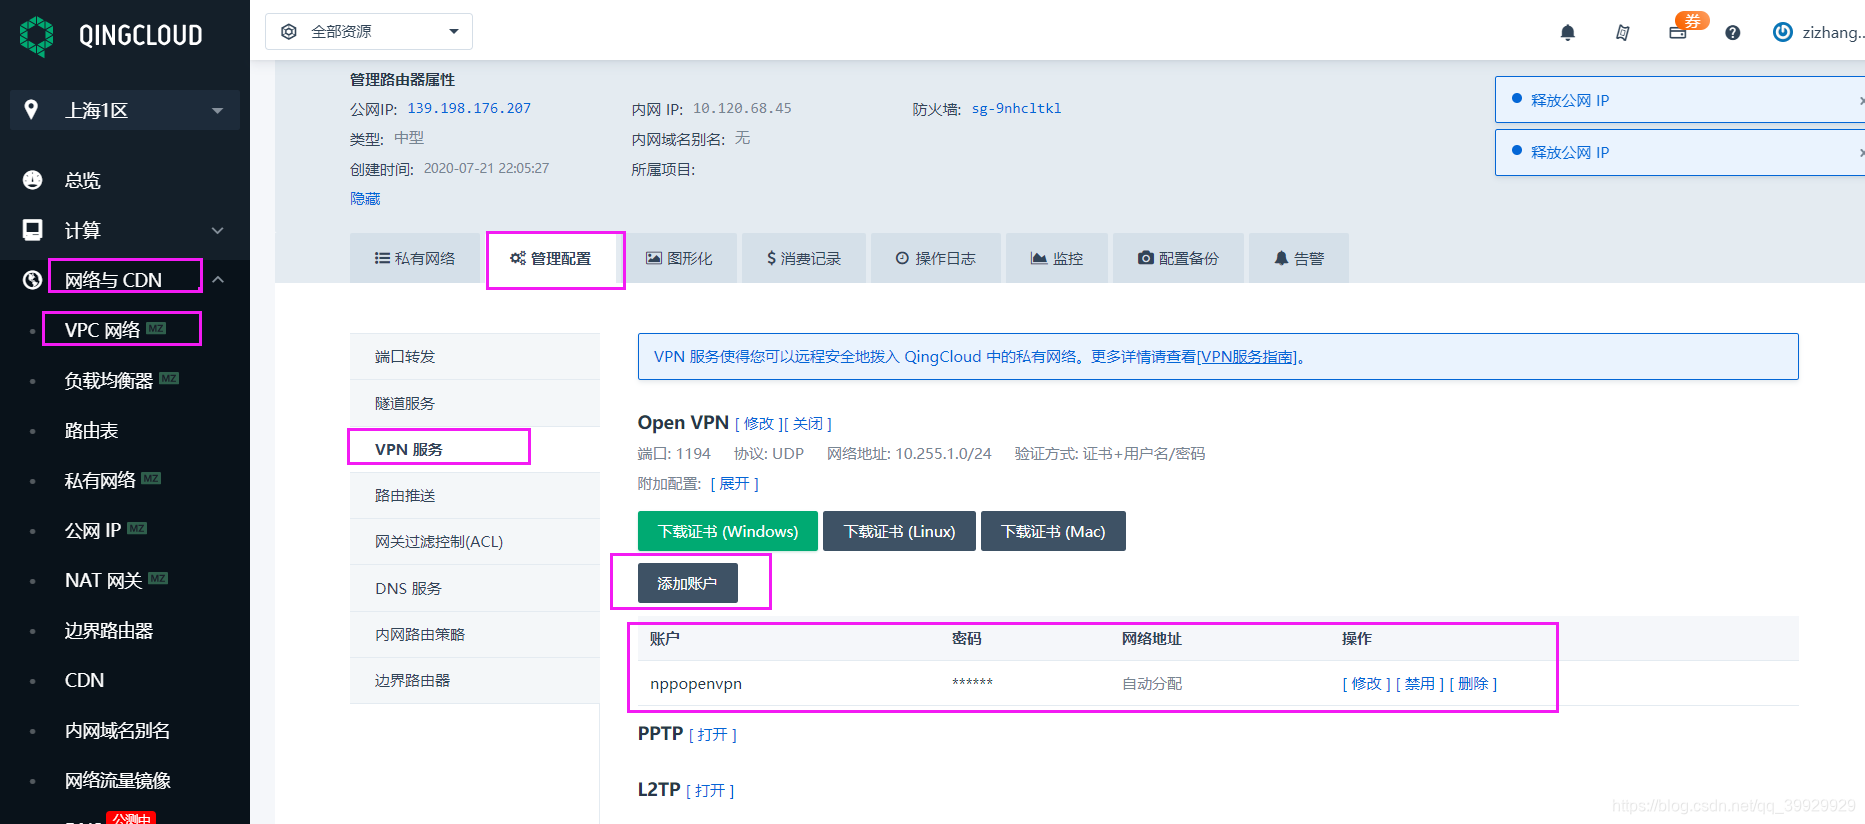Click the 添加账户 button
1865x824 pixels.
click(x=688, y=583)
